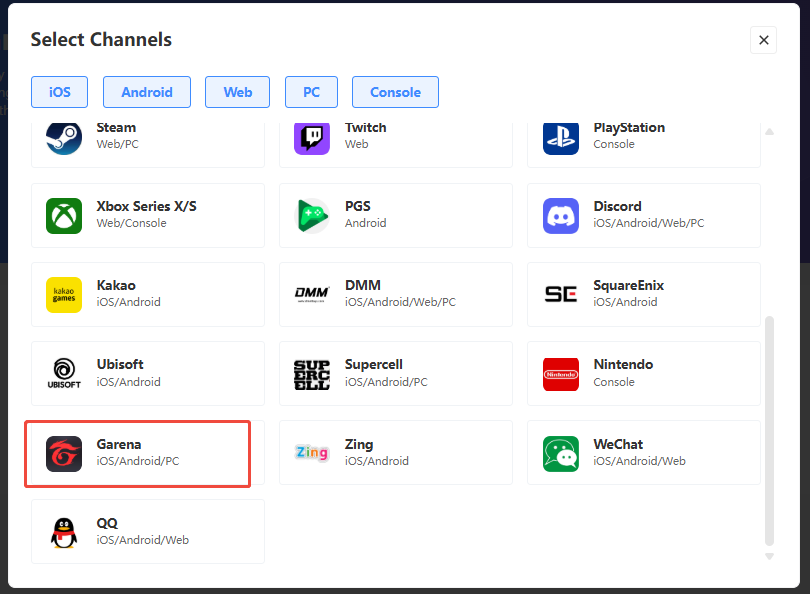810x594 pixels.
Task: Click iOS/Android/PC text under Supercell
Action: pos(386,382)
